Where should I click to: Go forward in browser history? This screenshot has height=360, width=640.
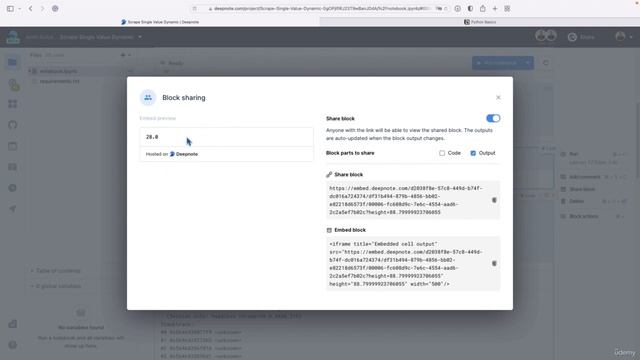coord(42,9)
